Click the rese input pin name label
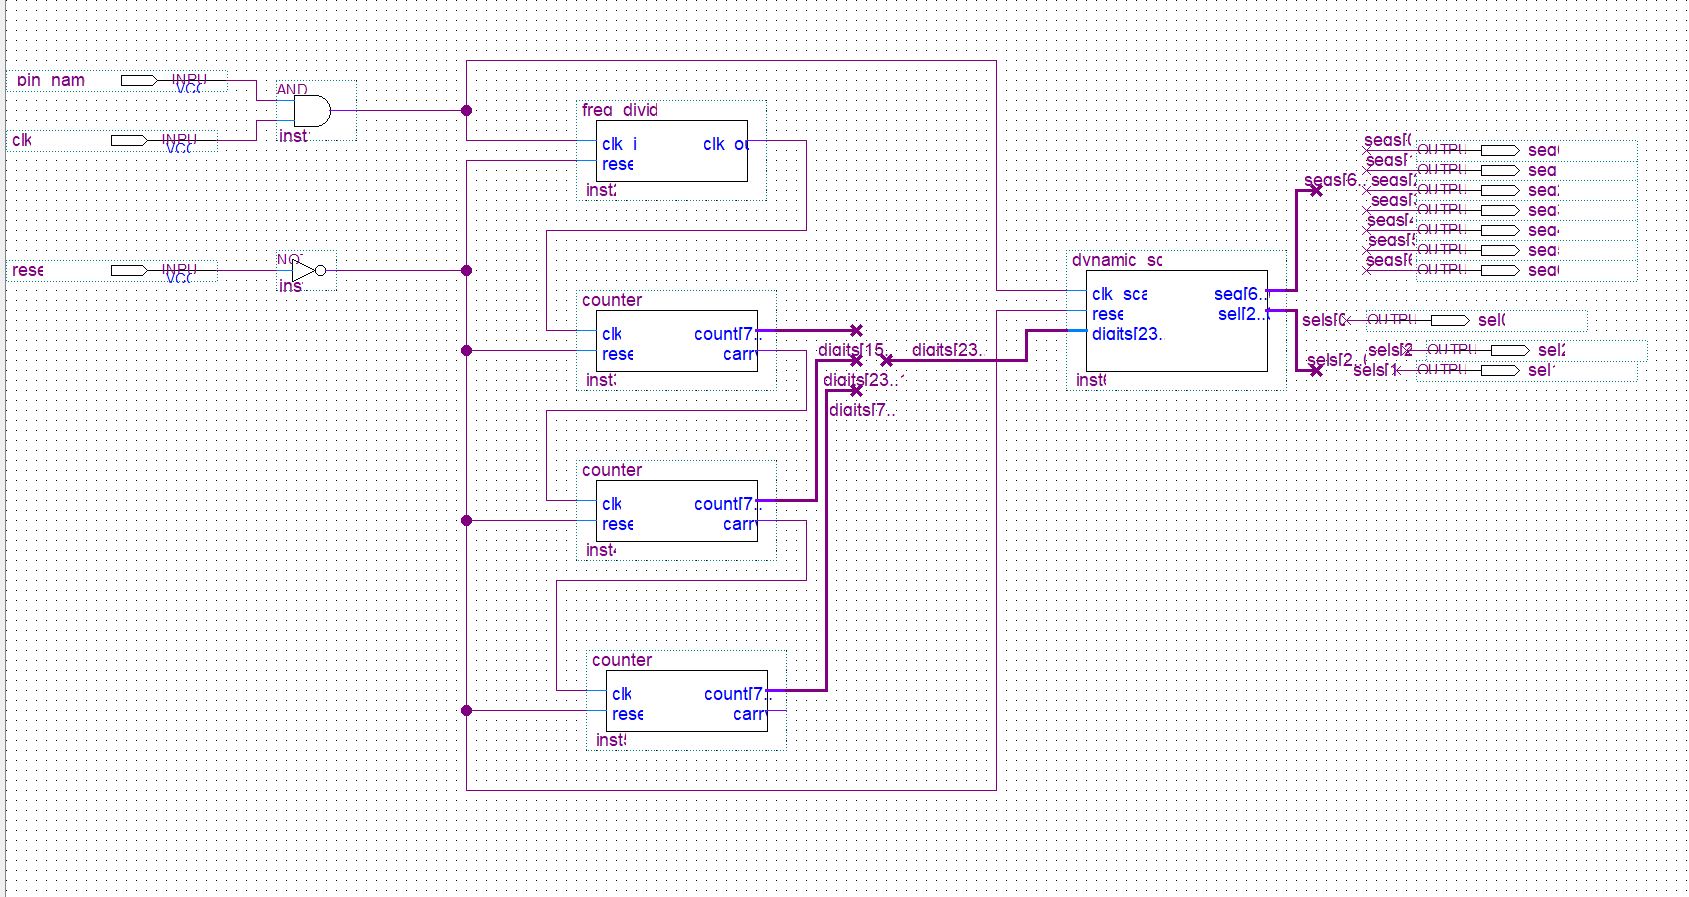Image resolution: width=1689 pixels, height=897 pixels. [x=28, y=270]
